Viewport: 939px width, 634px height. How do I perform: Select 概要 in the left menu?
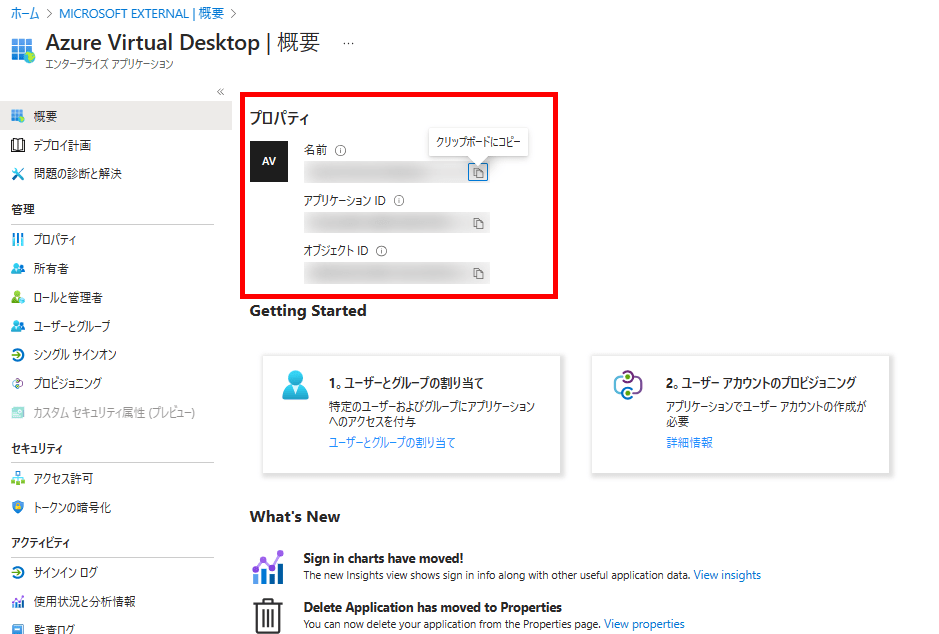pyautogui.click(x=116, y=116)
